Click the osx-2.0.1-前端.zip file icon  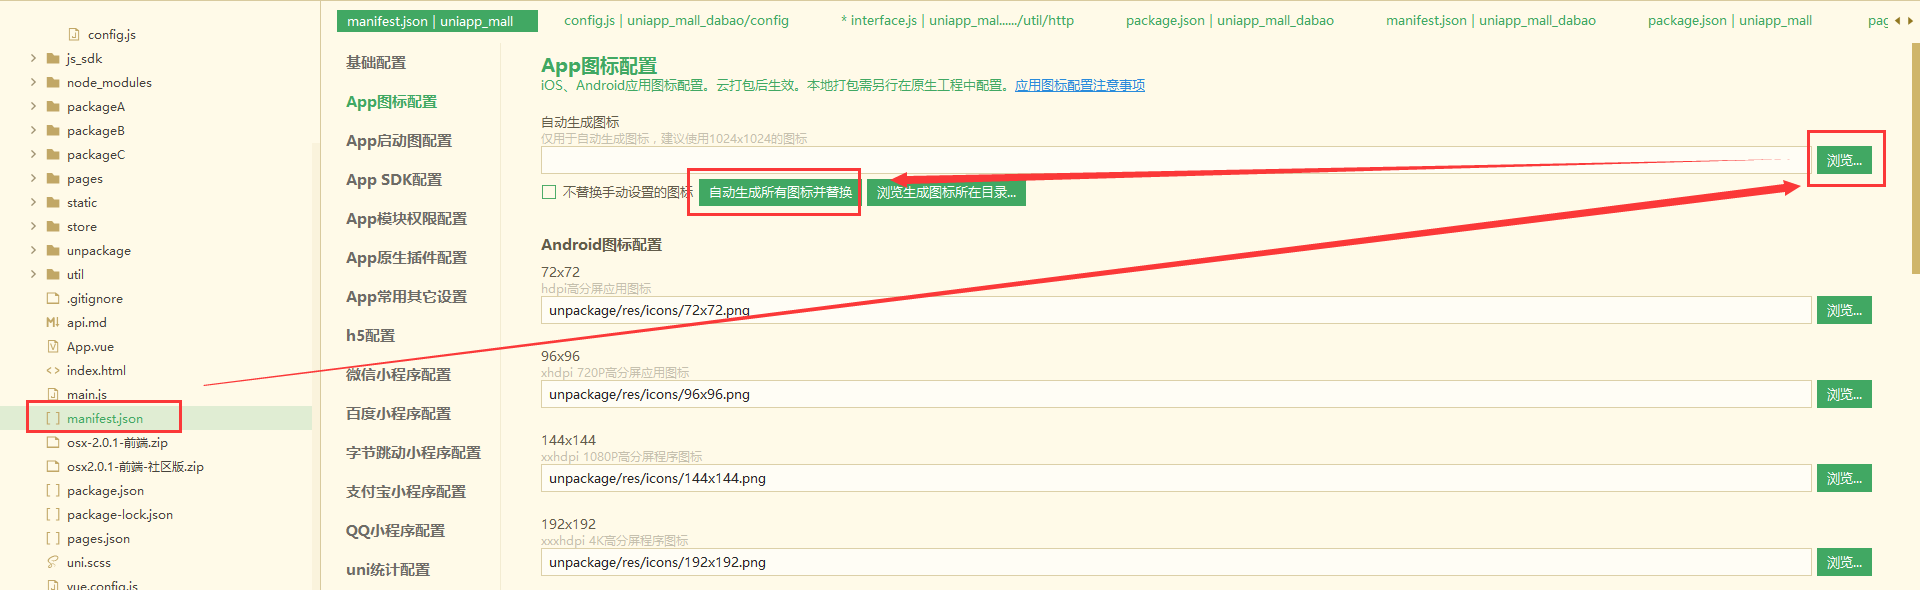pyautogui.click(x=53, y=443)
